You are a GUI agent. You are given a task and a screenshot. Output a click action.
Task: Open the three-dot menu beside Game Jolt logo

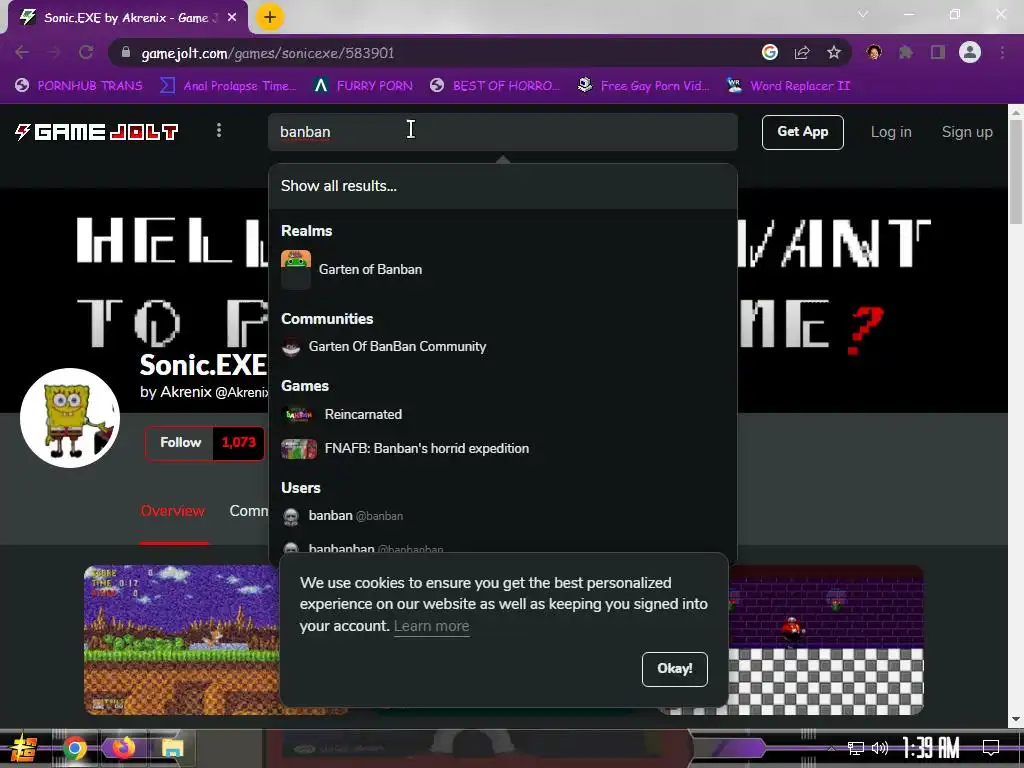[219, 131]
